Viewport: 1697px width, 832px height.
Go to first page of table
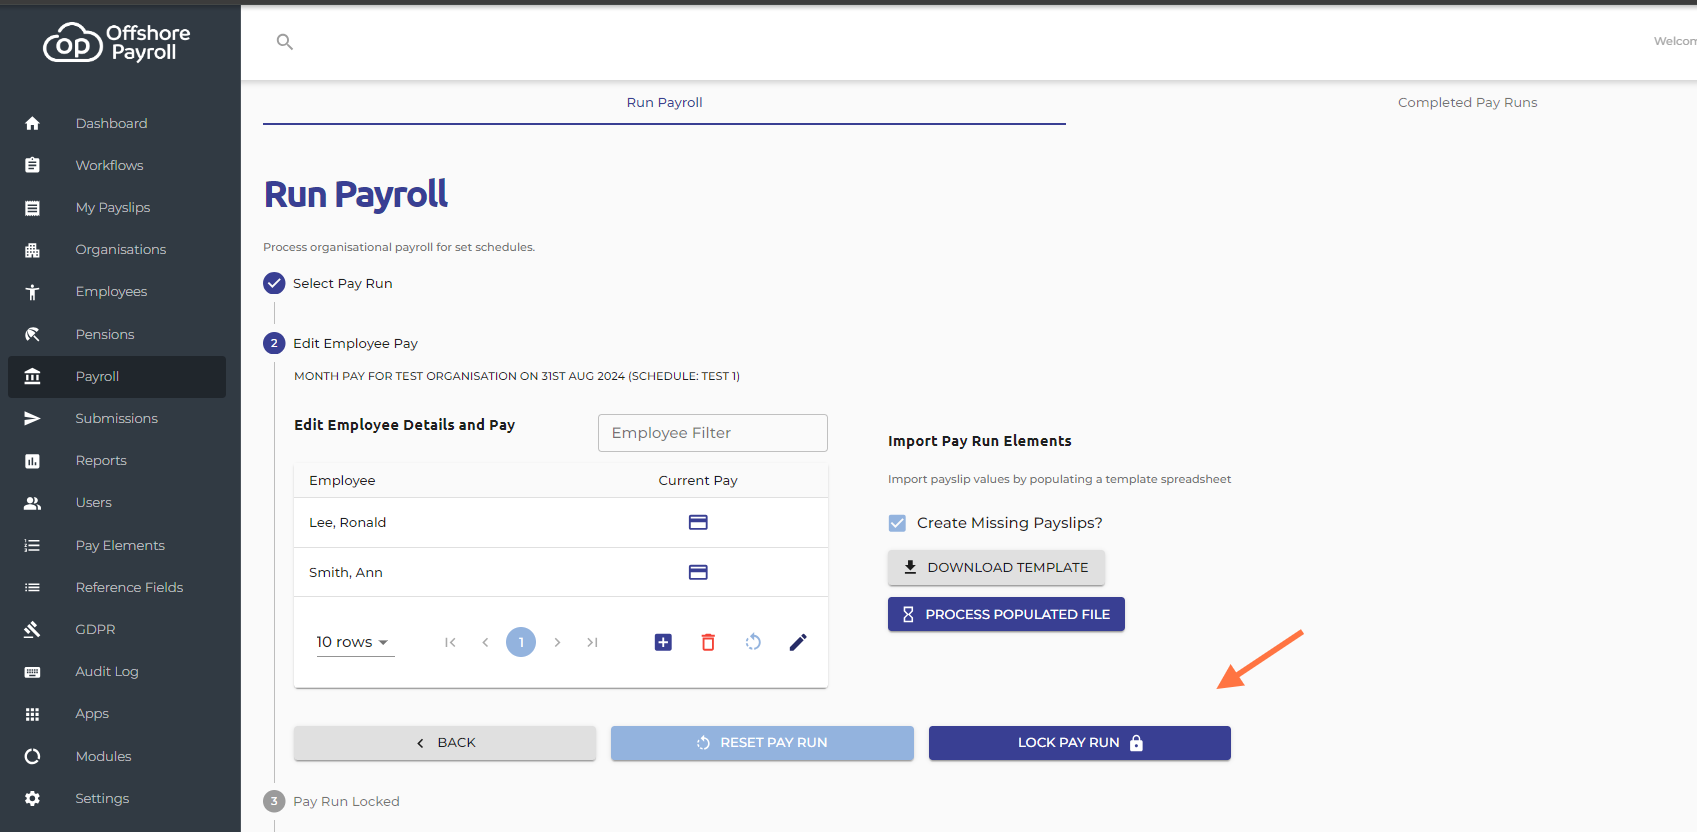(x=450, y=642)
